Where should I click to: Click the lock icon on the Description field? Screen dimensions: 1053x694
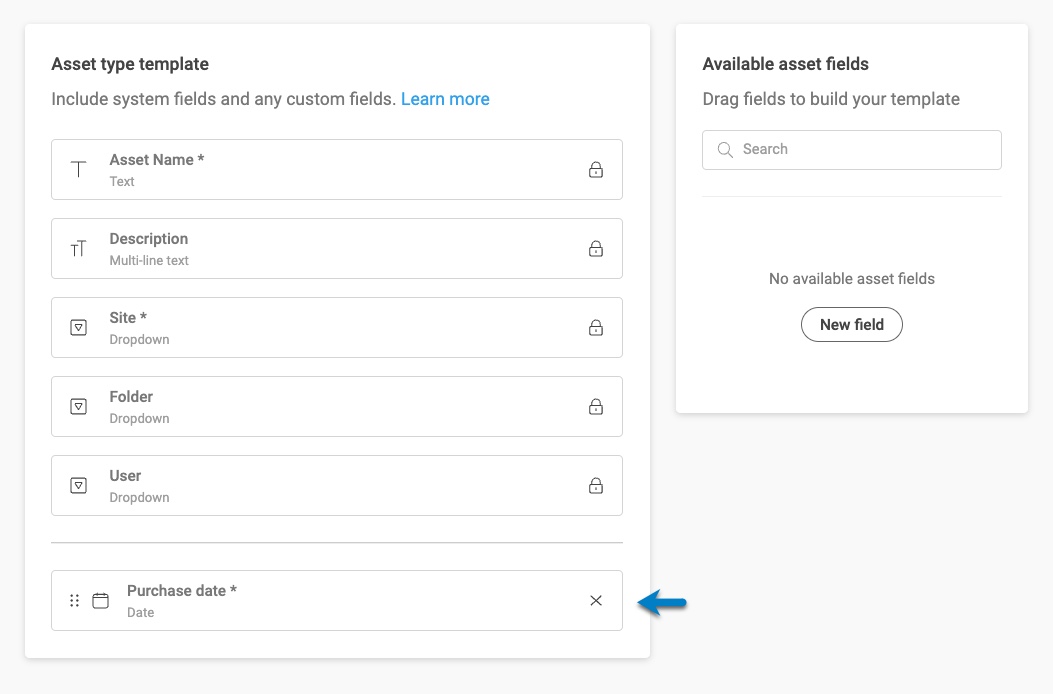595,248
